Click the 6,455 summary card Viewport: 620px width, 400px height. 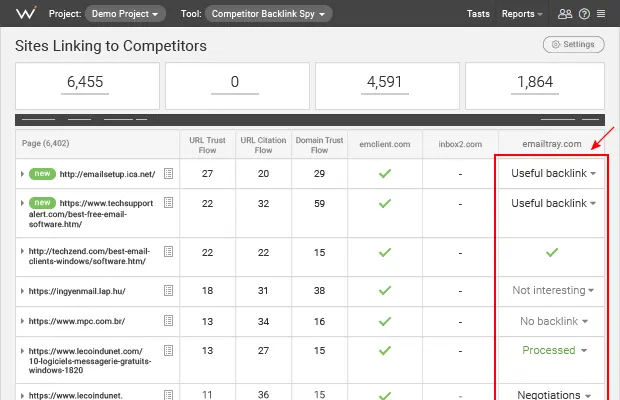87,86
